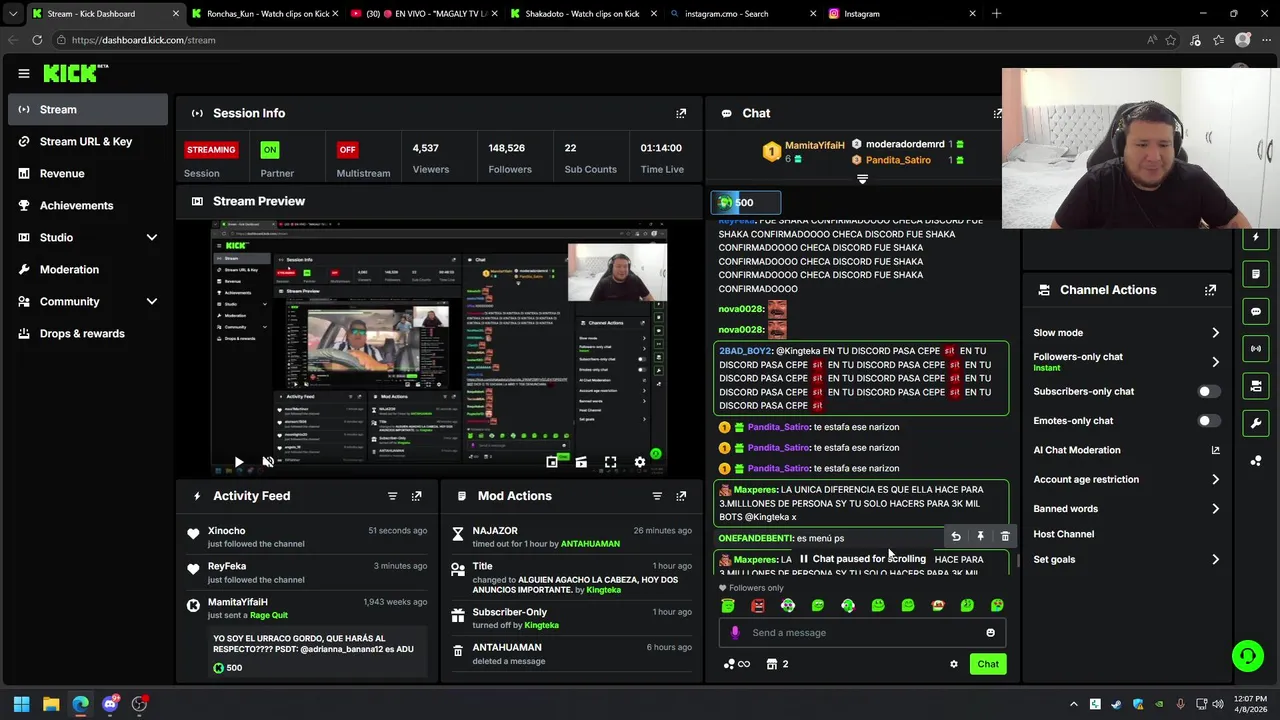Open stream preview settings gear
The height and width of the screenshot is (720, 1280).
tap(640, 462)
